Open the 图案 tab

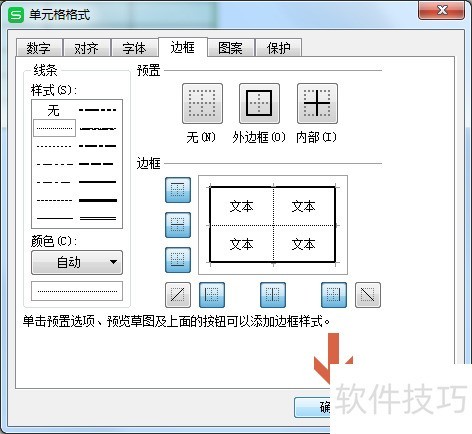pos(231,48)
